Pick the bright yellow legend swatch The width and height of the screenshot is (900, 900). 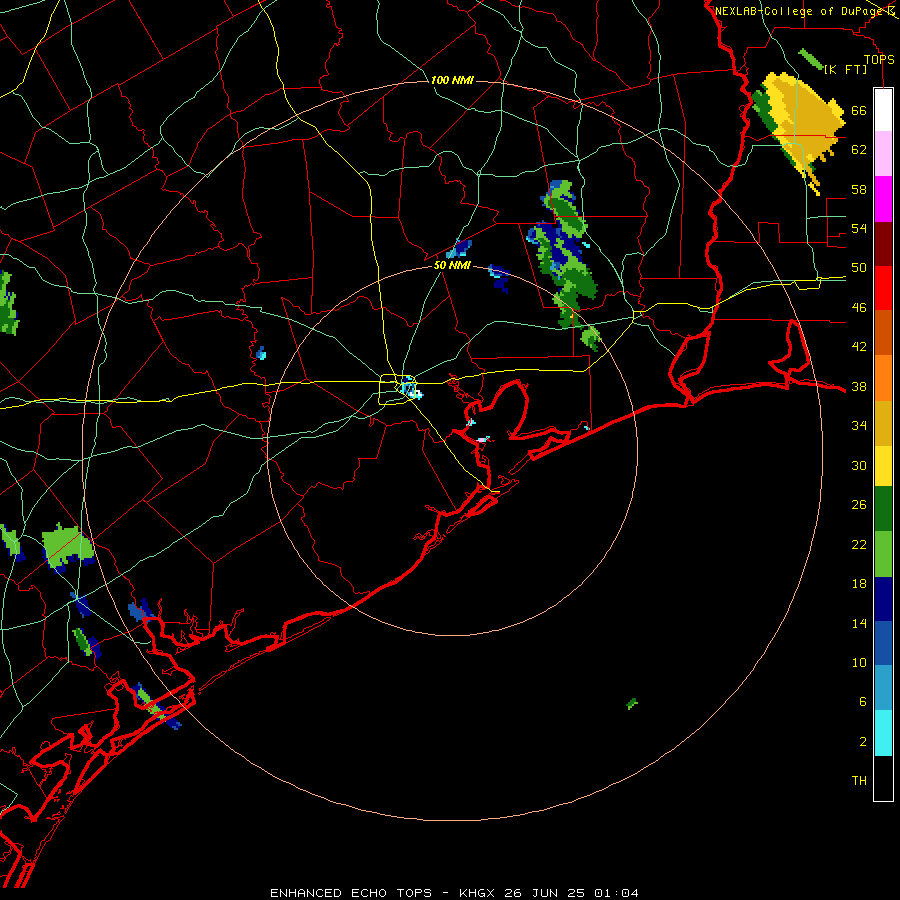[x=883, y=466]
